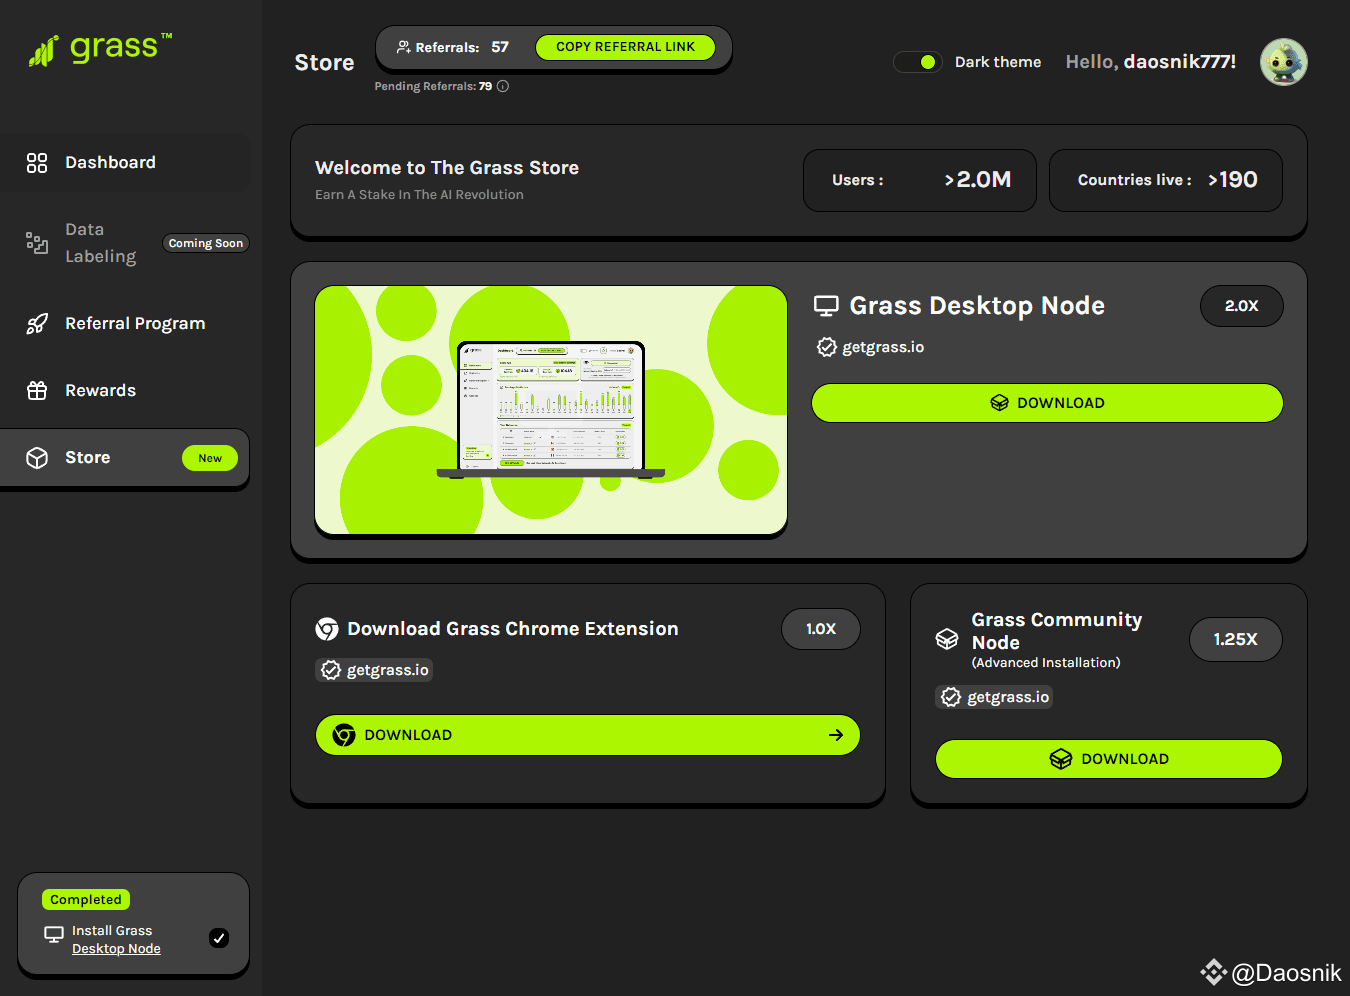Go to the Rewards section
The image size is (1350, 996).
pos(125,391)
